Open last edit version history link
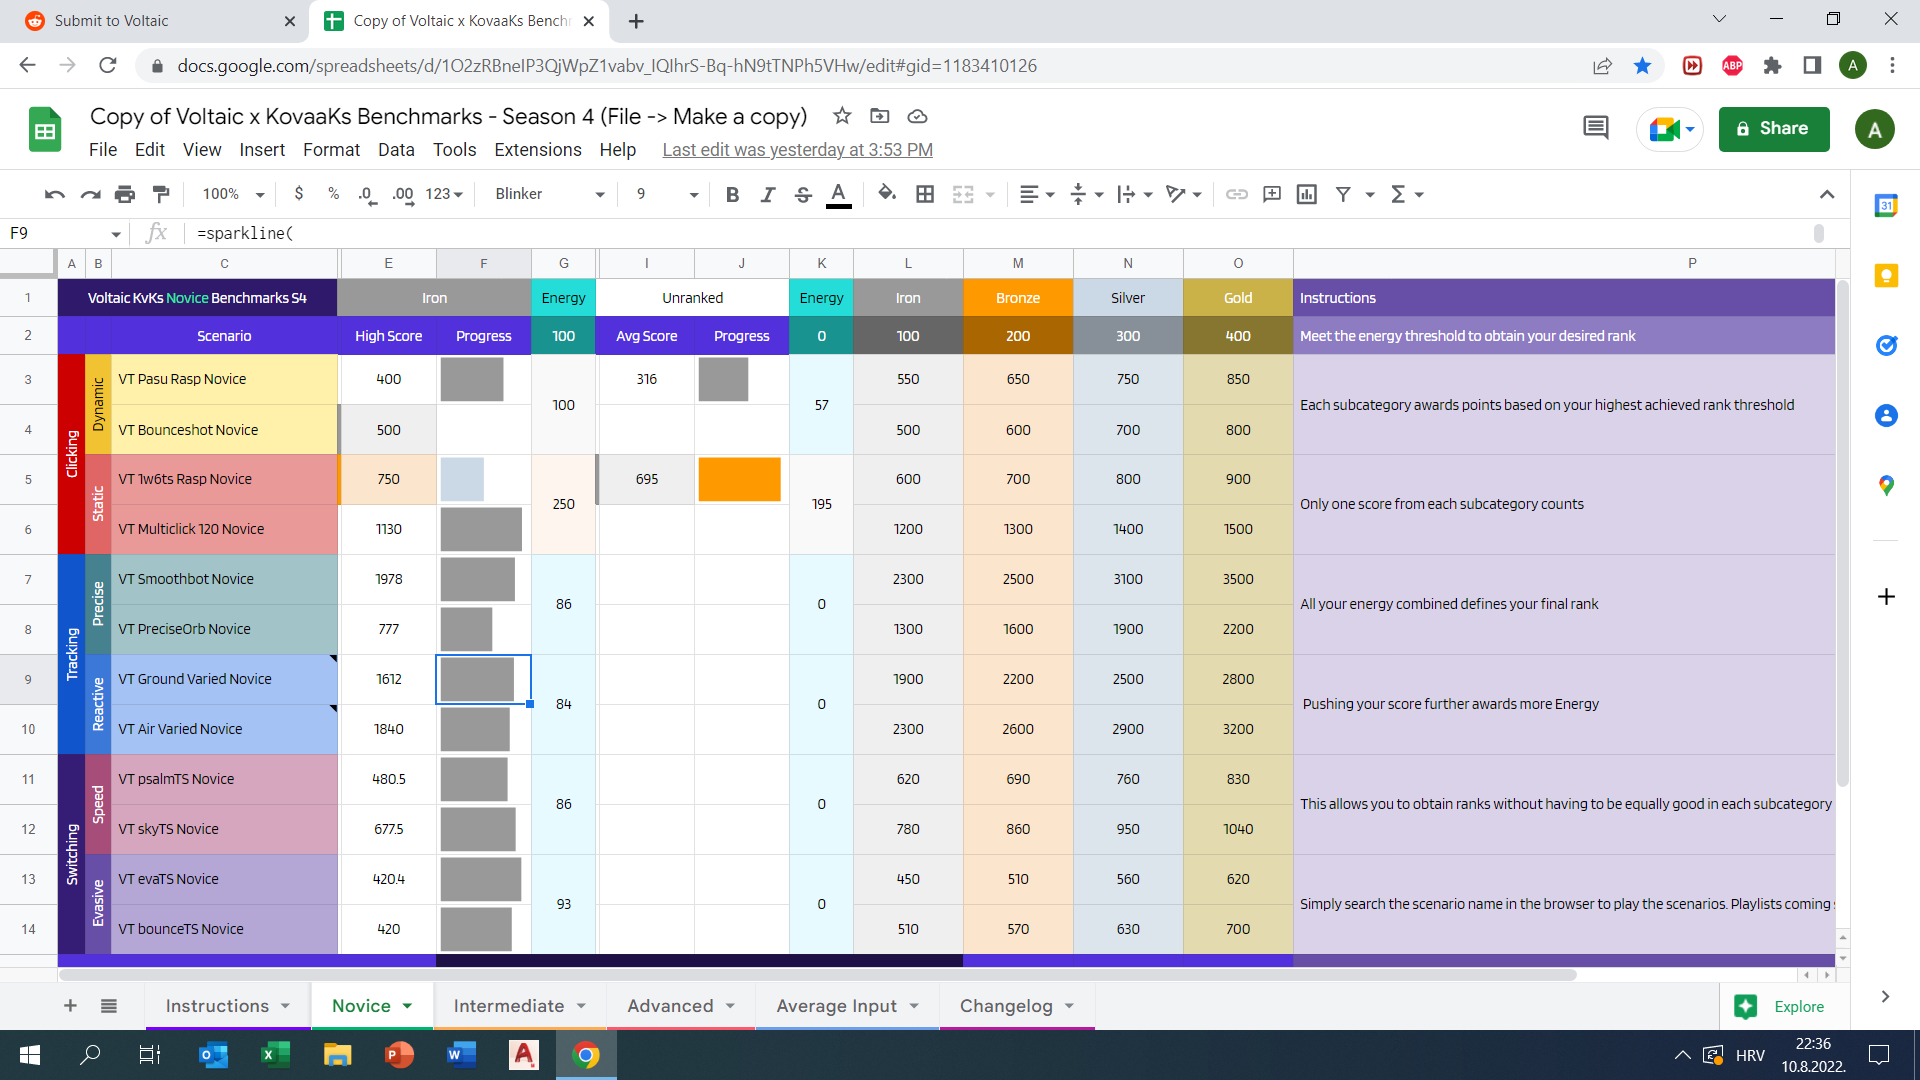The image size is (1920, 1080). pos(797,149)
